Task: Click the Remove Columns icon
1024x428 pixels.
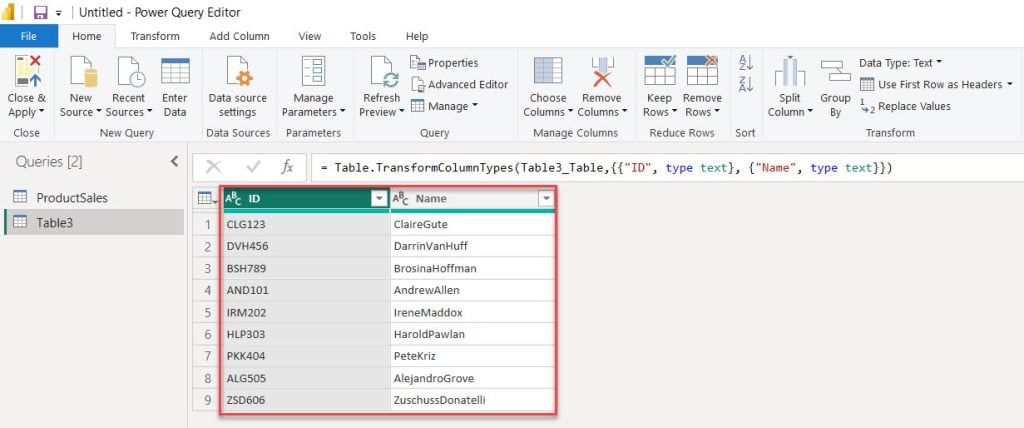Action: 601,71
